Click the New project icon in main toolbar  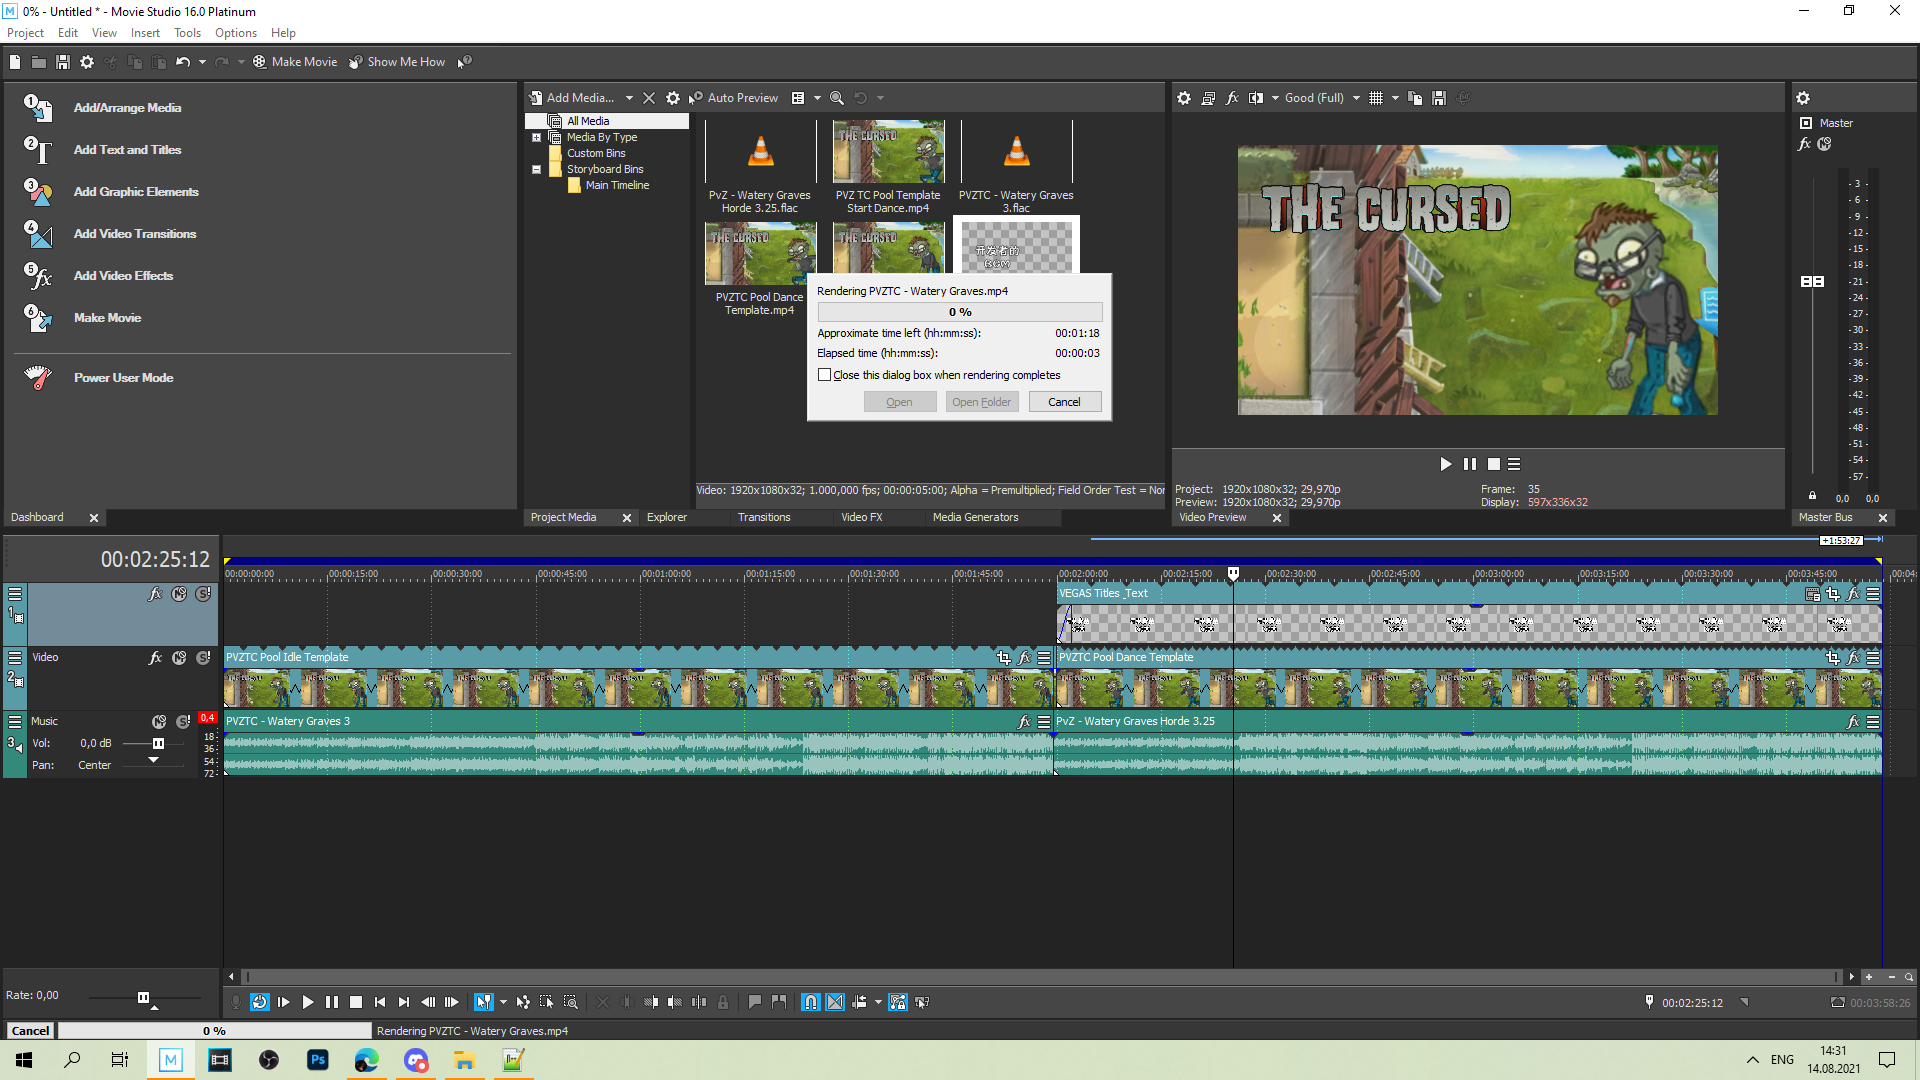pos(15,62)
